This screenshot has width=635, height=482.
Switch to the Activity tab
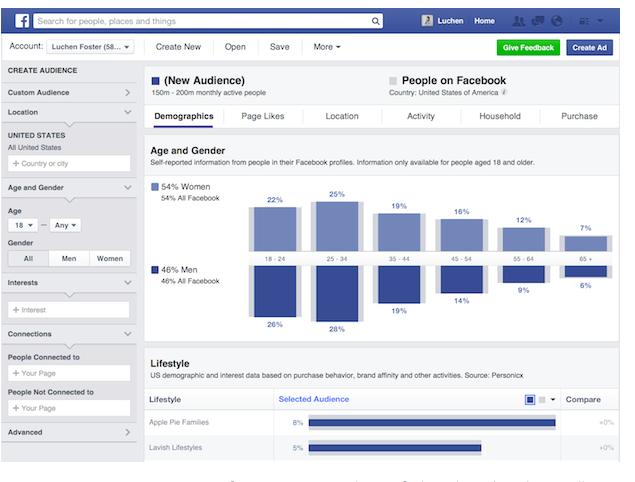click(x=421, y=116)
